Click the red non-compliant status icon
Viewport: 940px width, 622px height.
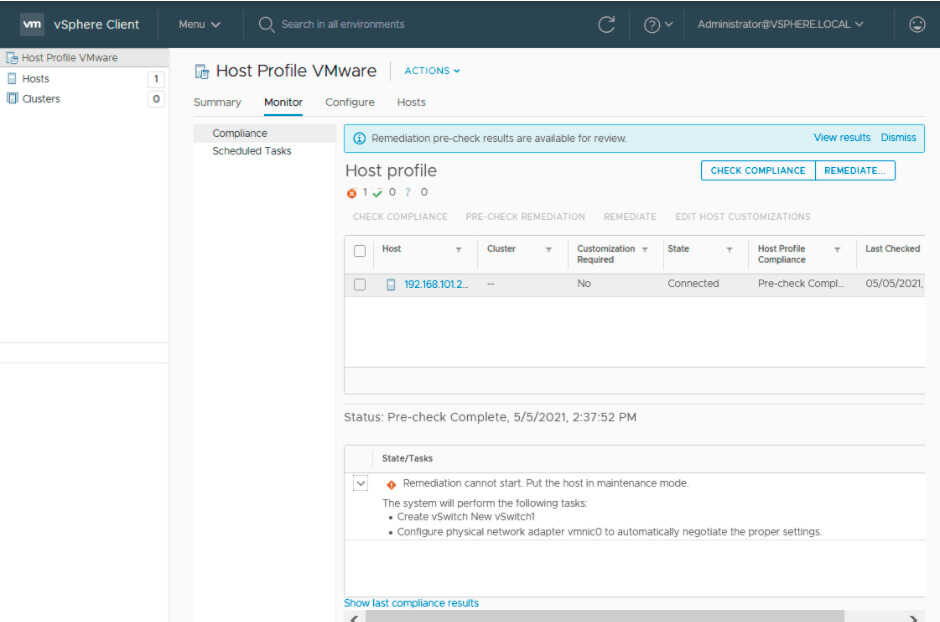[x=352, y=193]
